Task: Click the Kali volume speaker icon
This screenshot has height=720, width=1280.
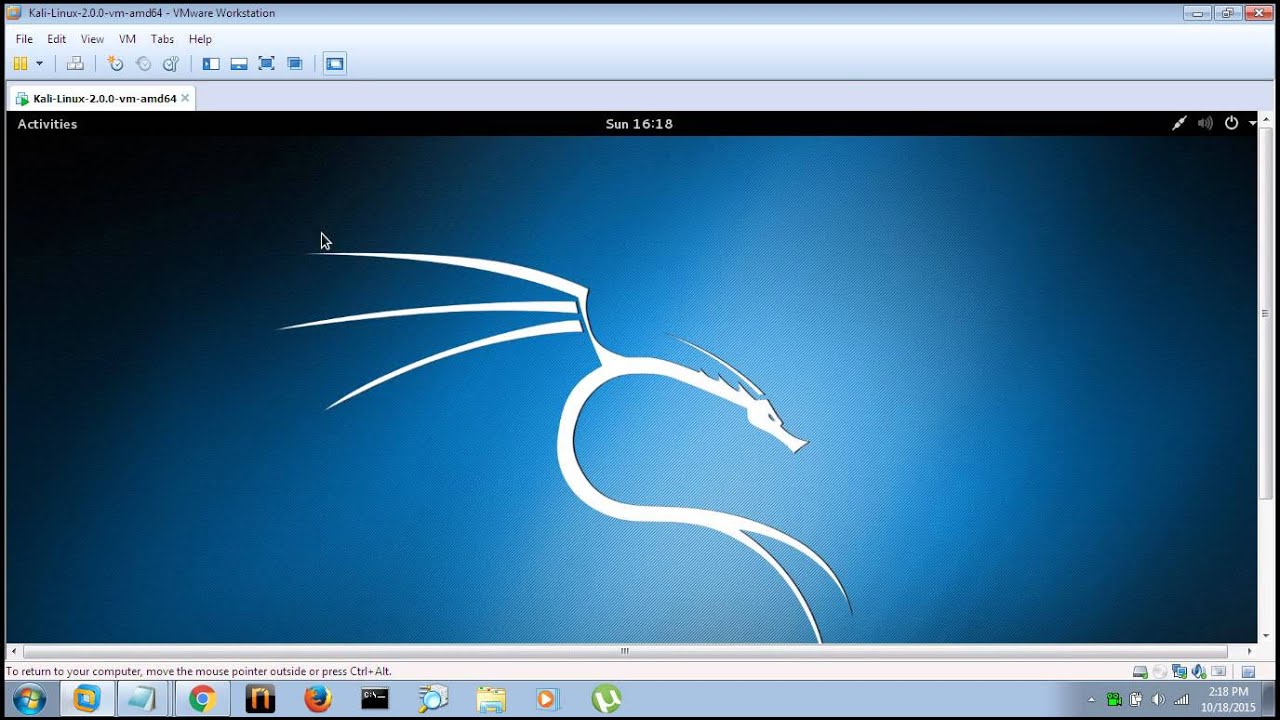Action: pos(1205,123)
